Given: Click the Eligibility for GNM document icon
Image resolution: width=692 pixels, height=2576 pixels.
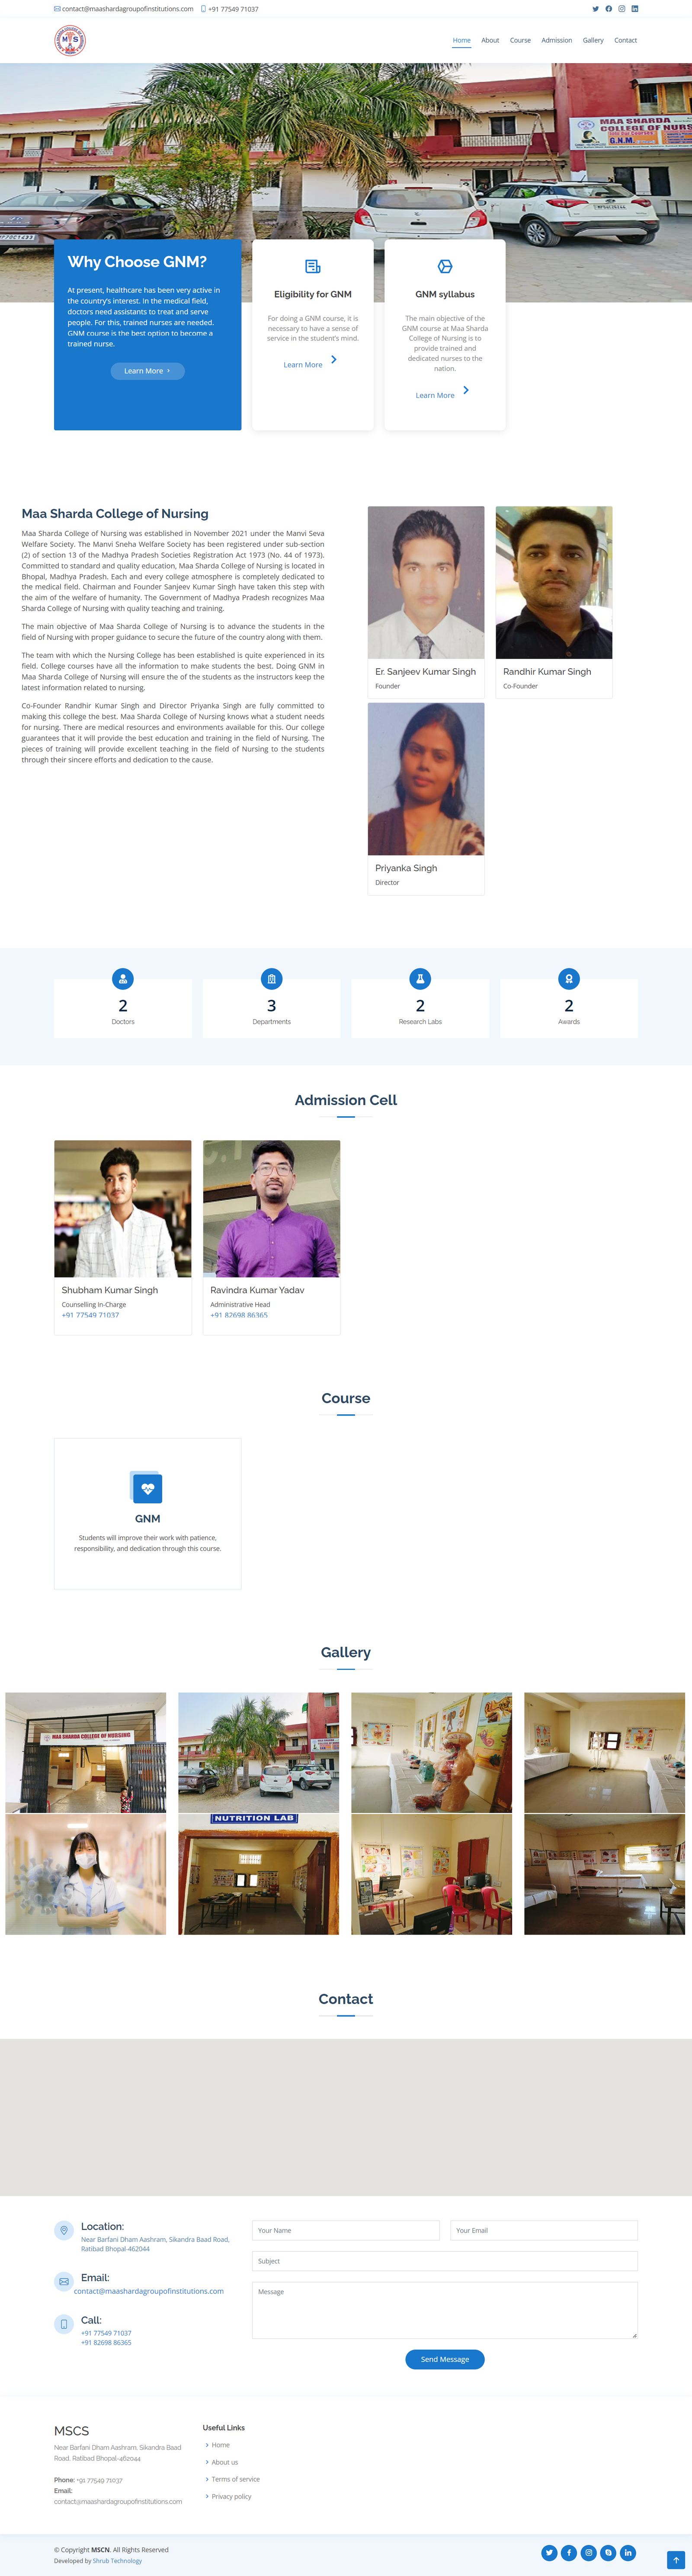Looking at the screenshot, I should point(313,266).
